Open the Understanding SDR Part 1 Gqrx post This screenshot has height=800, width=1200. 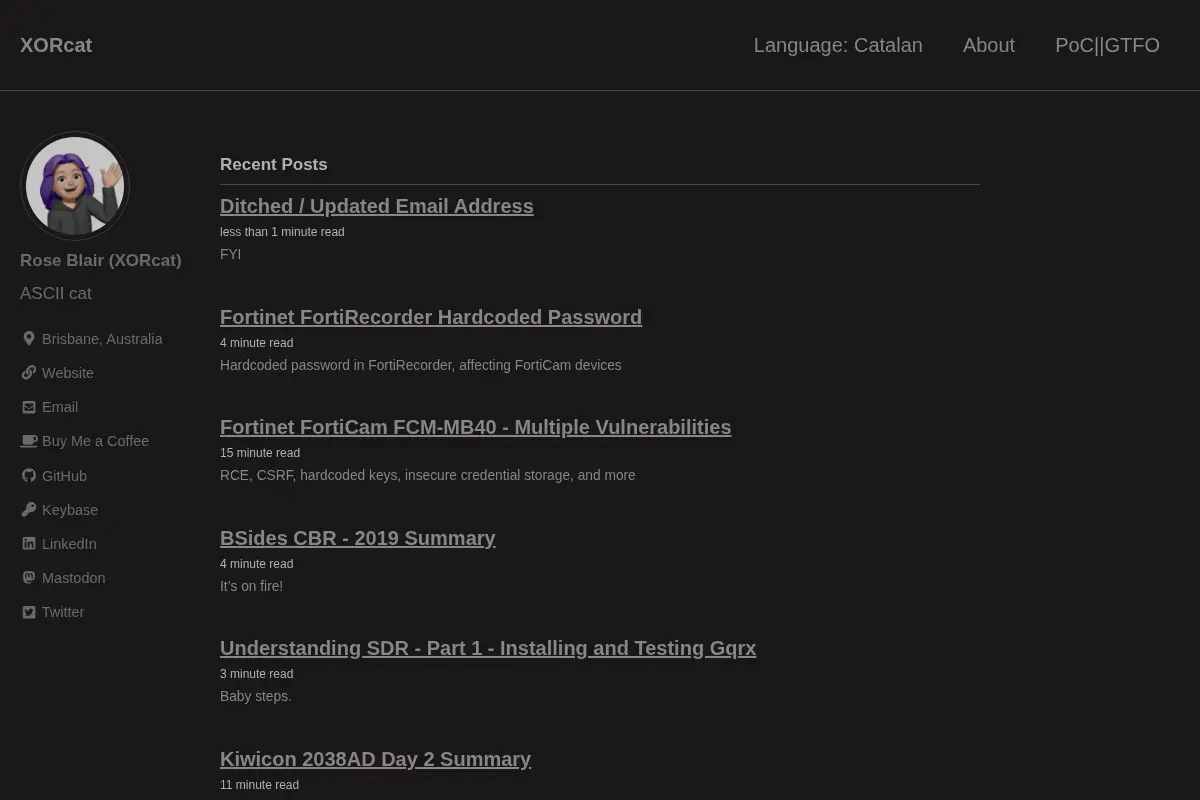click(x=488, y=648)
